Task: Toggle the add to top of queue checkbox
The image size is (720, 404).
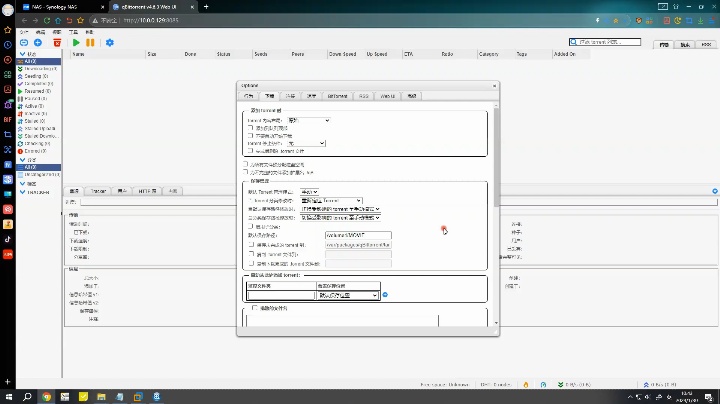Action: tap(250, 128)
